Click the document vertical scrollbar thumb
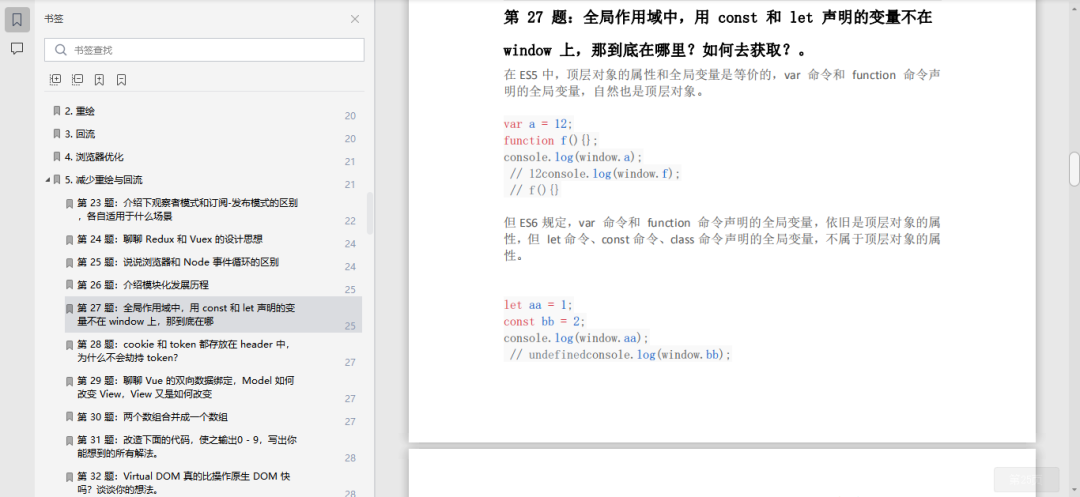Screen dimensions: 1080x497 click(x=1074, y=169)
